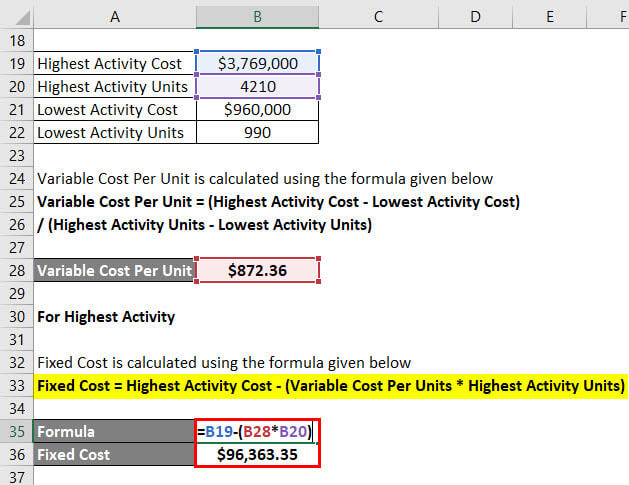Click the gray 'Variable Cost Per Unit' label
Image resolution: width=629 pixels, height=485 pixels.
(115, 270)
